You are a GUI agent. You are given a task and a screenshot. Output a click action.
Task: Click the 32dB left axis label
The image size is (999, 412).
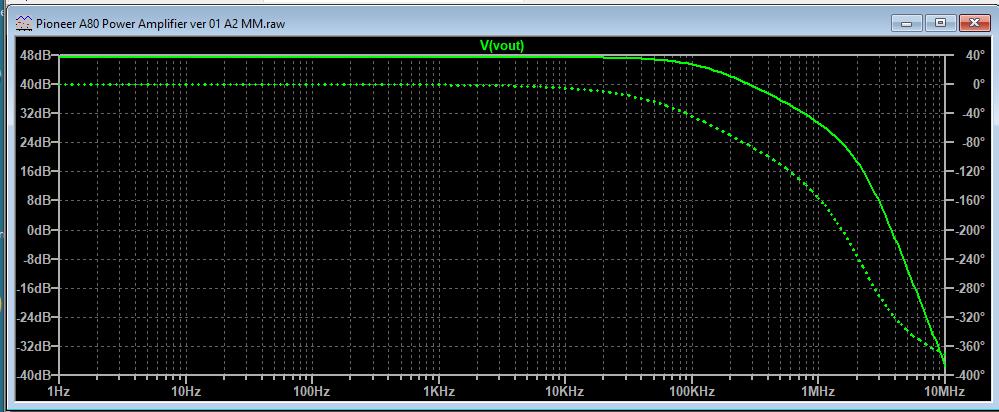tap(38, 113)
